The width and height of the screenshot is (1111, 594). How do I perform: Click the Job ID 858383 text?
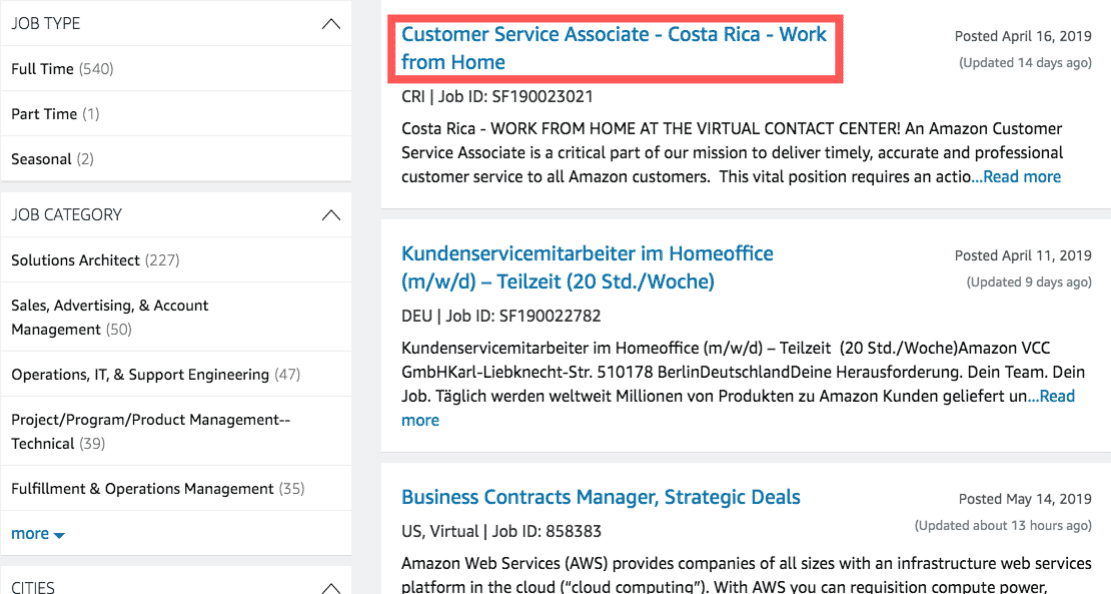coord(546,531)
